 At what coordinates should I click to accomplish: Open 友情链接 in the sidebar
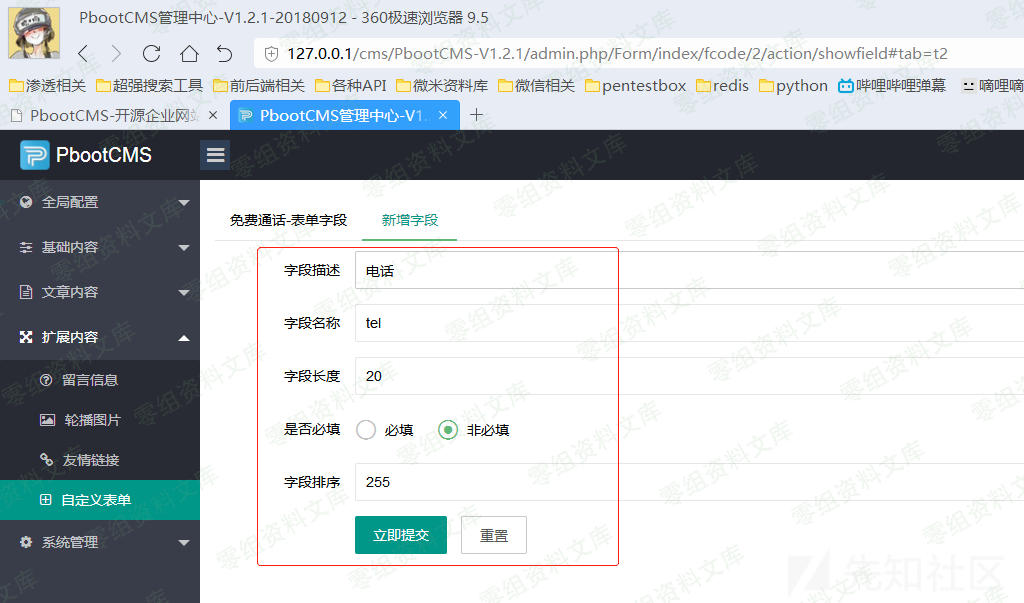(91, 460)
